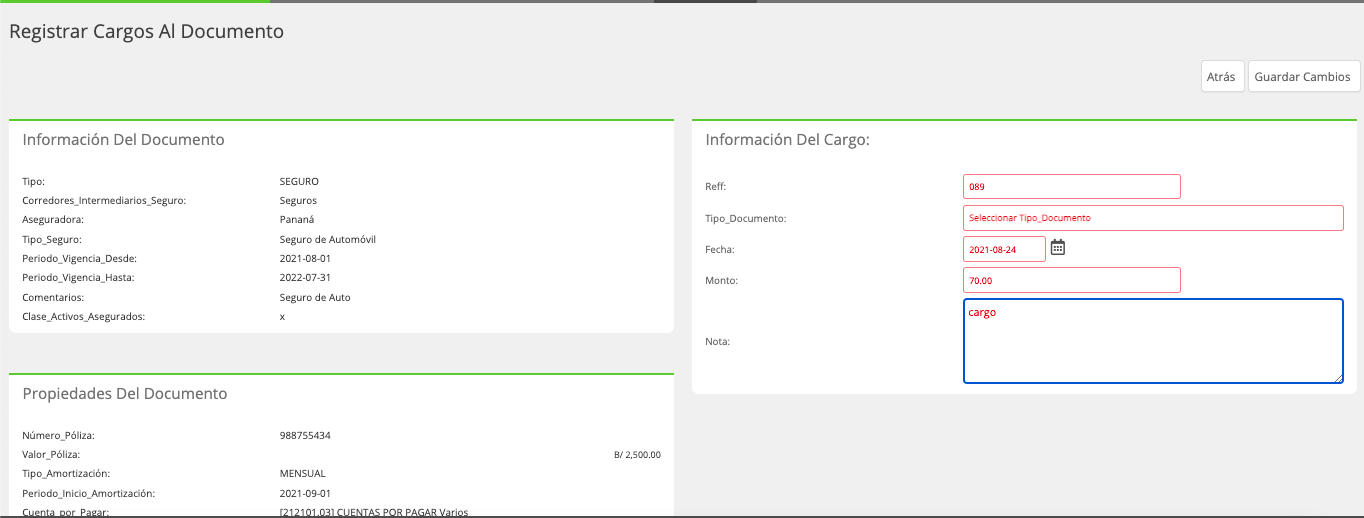Click the Reff field label
Screen dimensions: 1364x518
pos(716,187)
